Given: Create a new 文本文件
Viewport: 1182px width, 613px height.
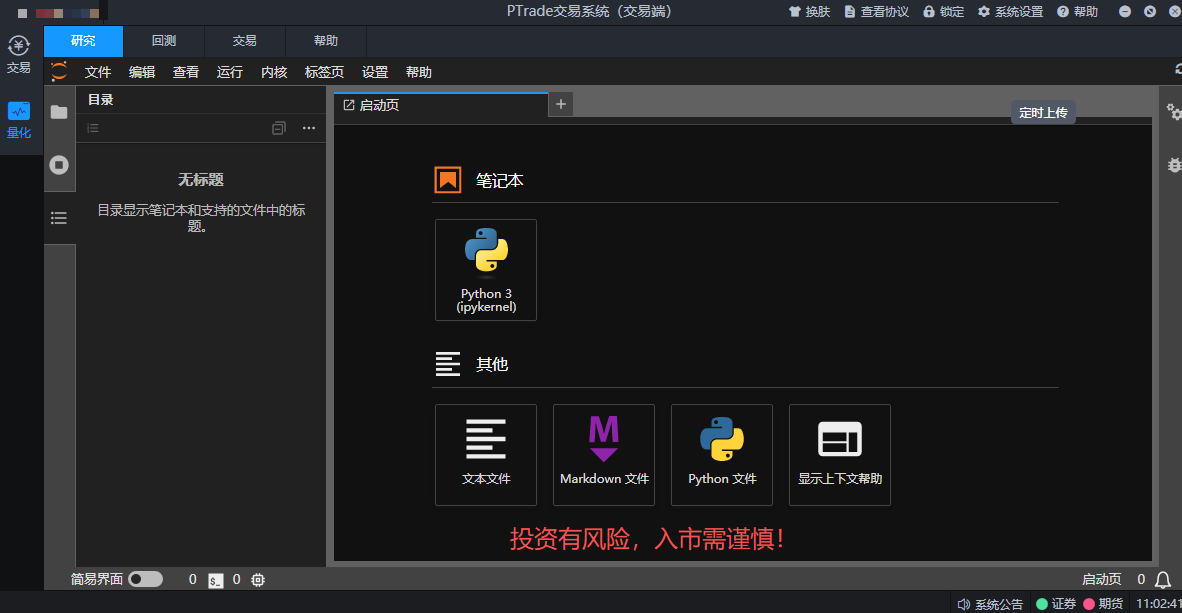Looking at the screenshot, I should click(486, 455).
